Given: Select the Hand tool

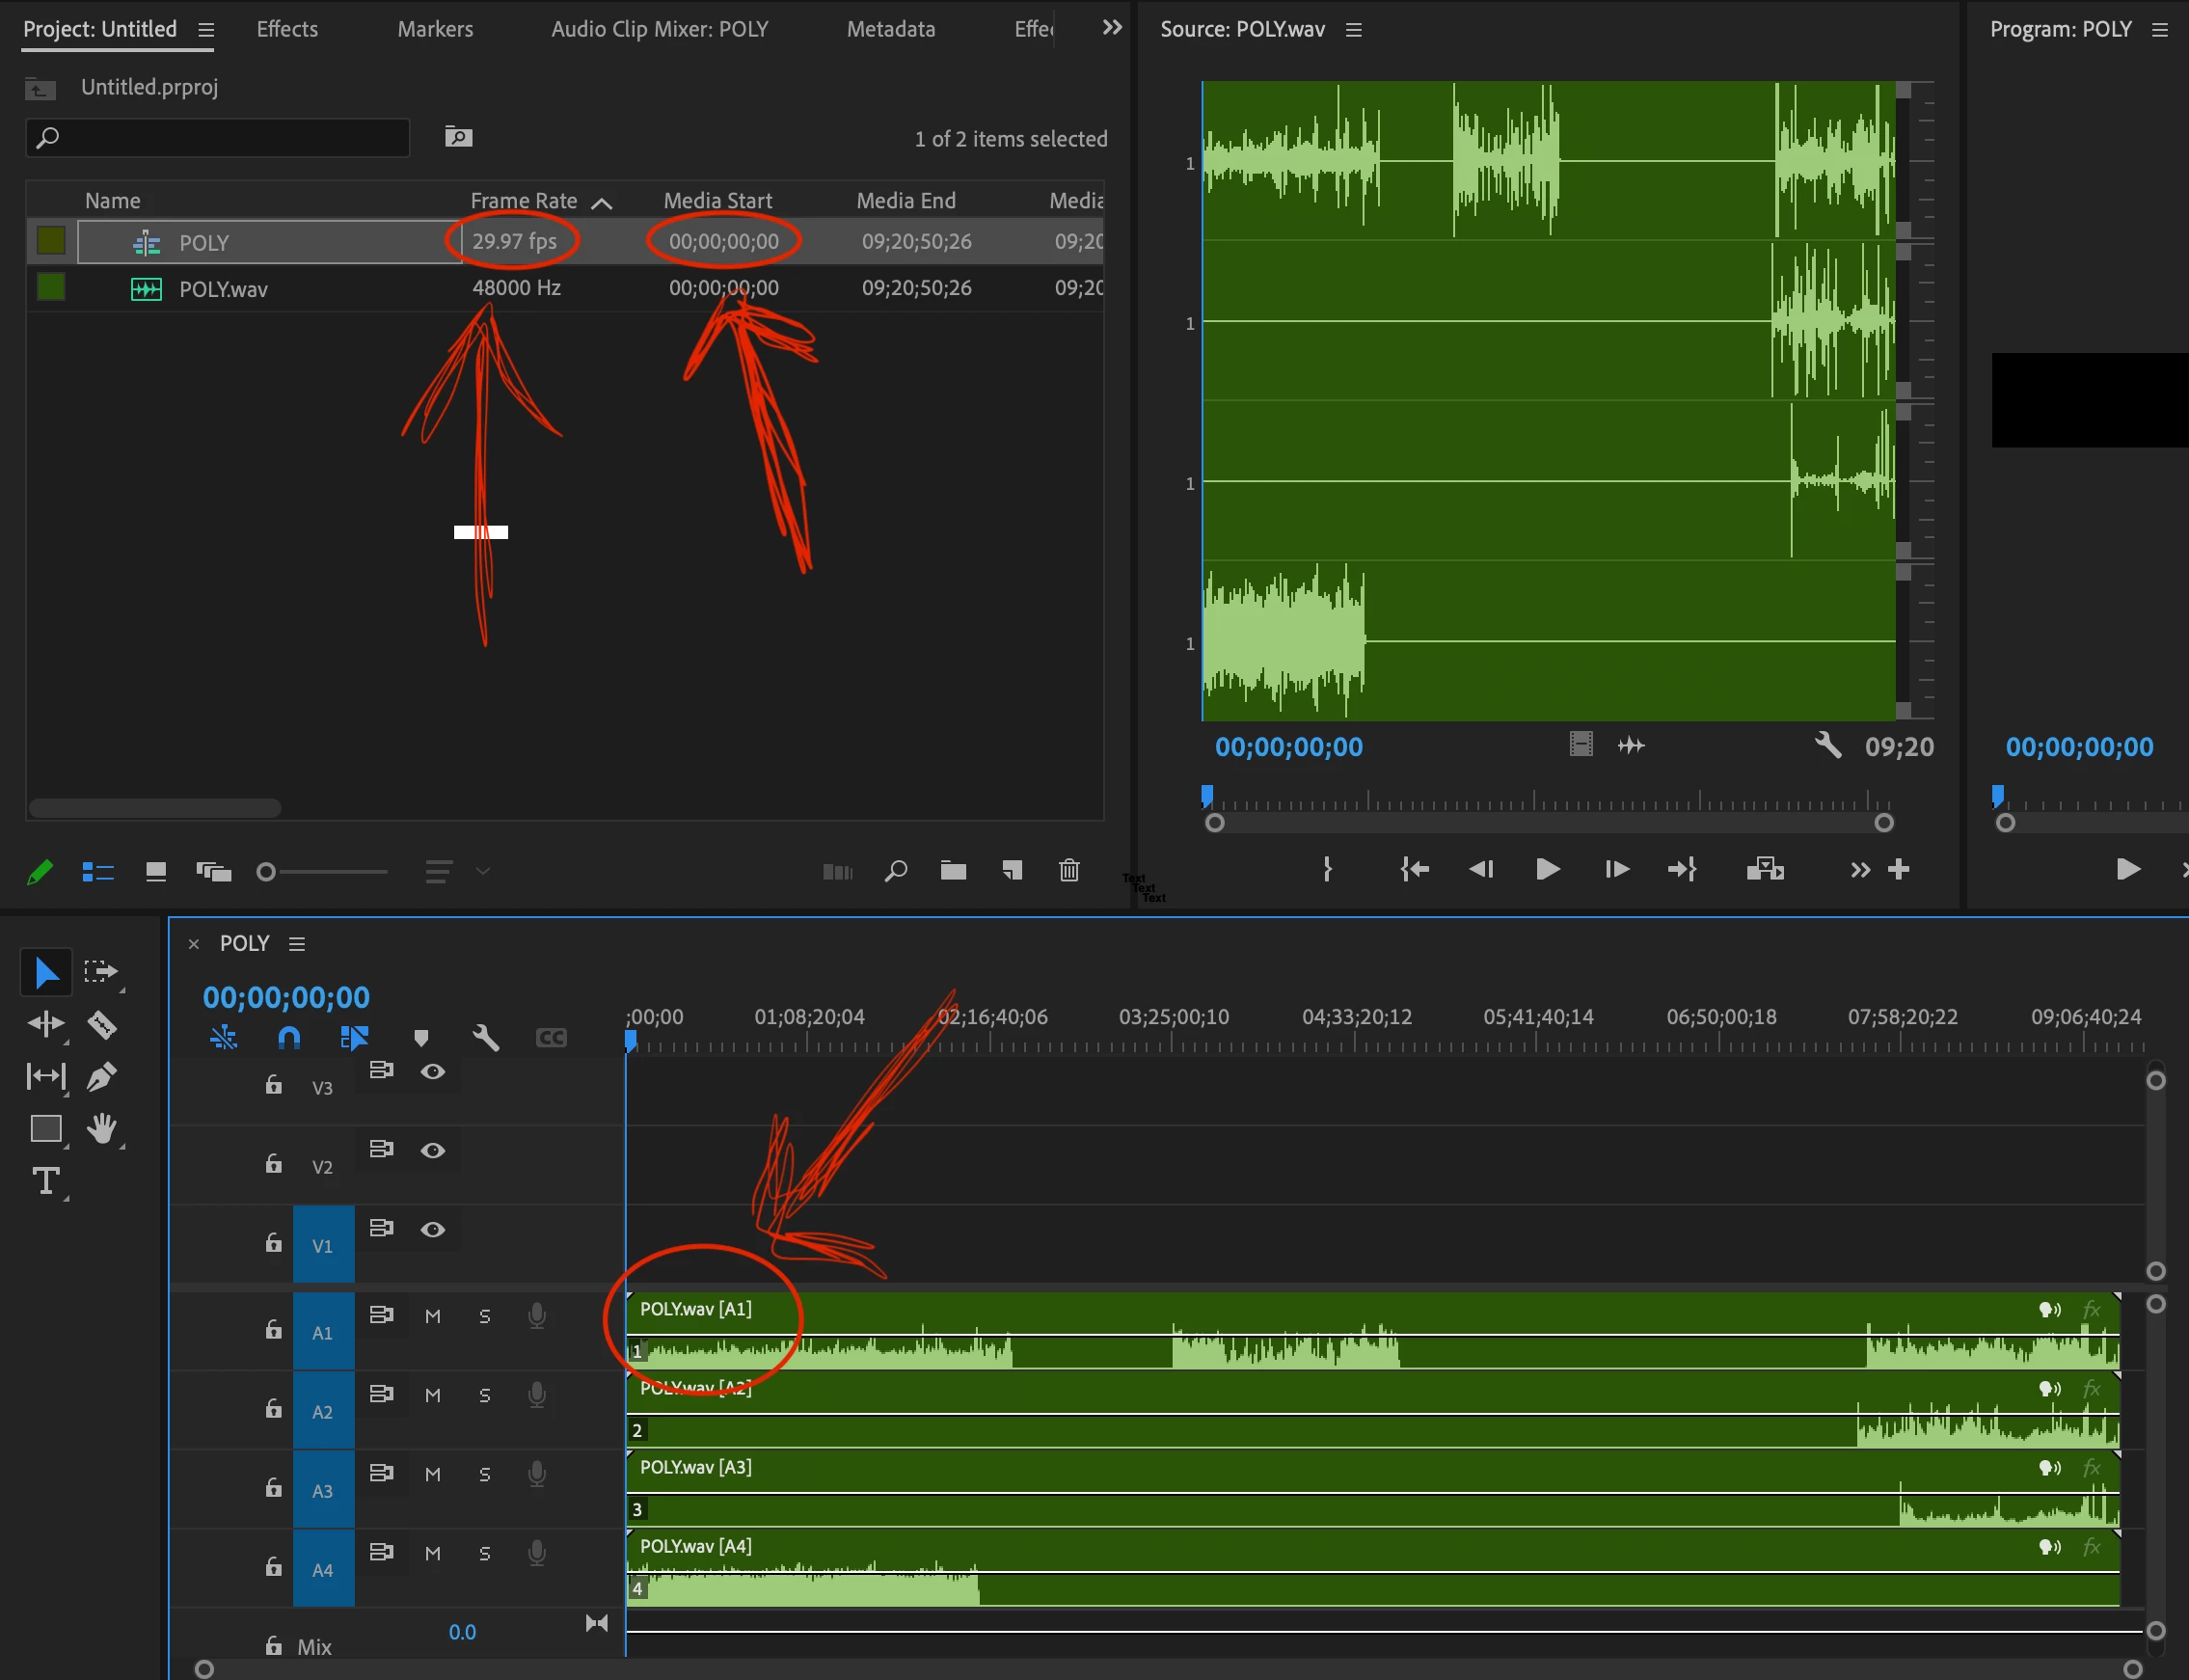Looking at the screenshot, I should [x=101, y=1129].
